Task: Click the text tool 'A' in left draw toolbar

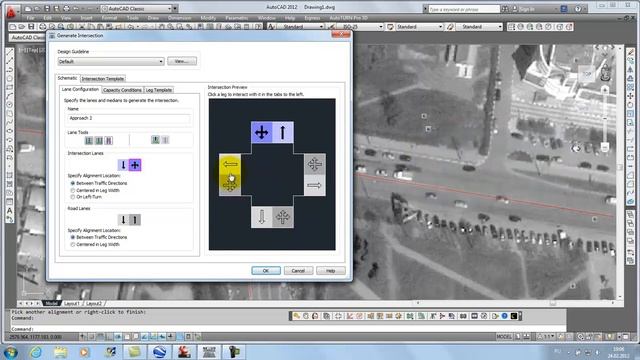Action: pyautogui.click(x=10, y=211)
